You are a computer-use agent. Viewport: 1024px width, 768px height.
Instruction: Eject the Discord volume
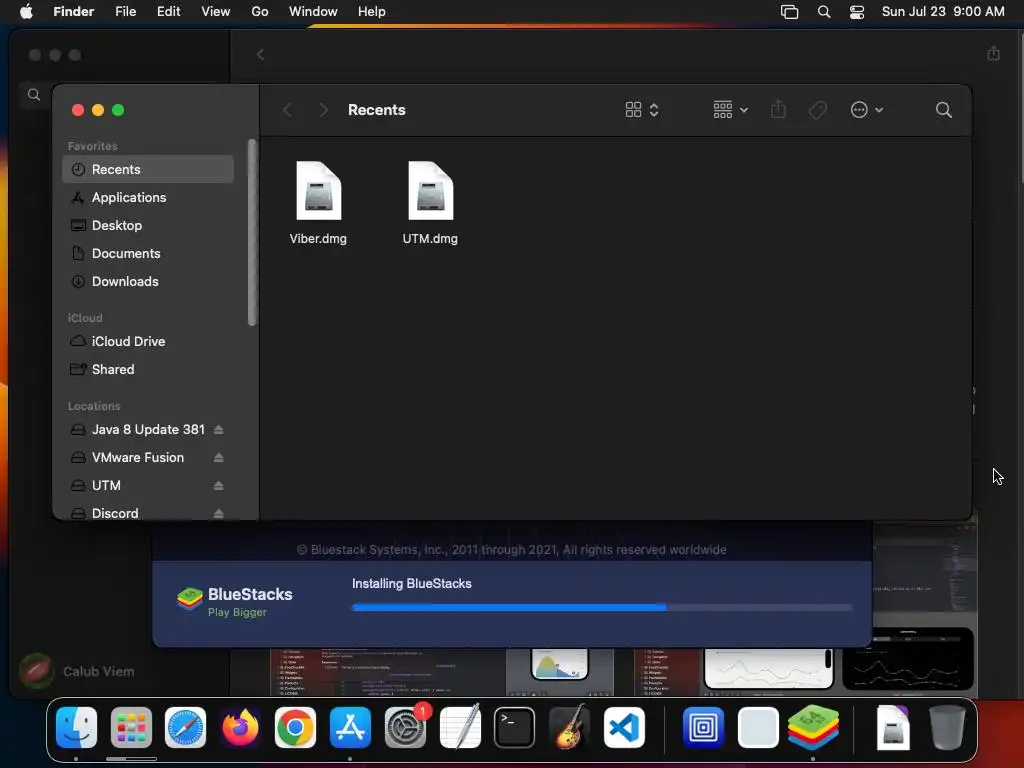pos(219,513)
